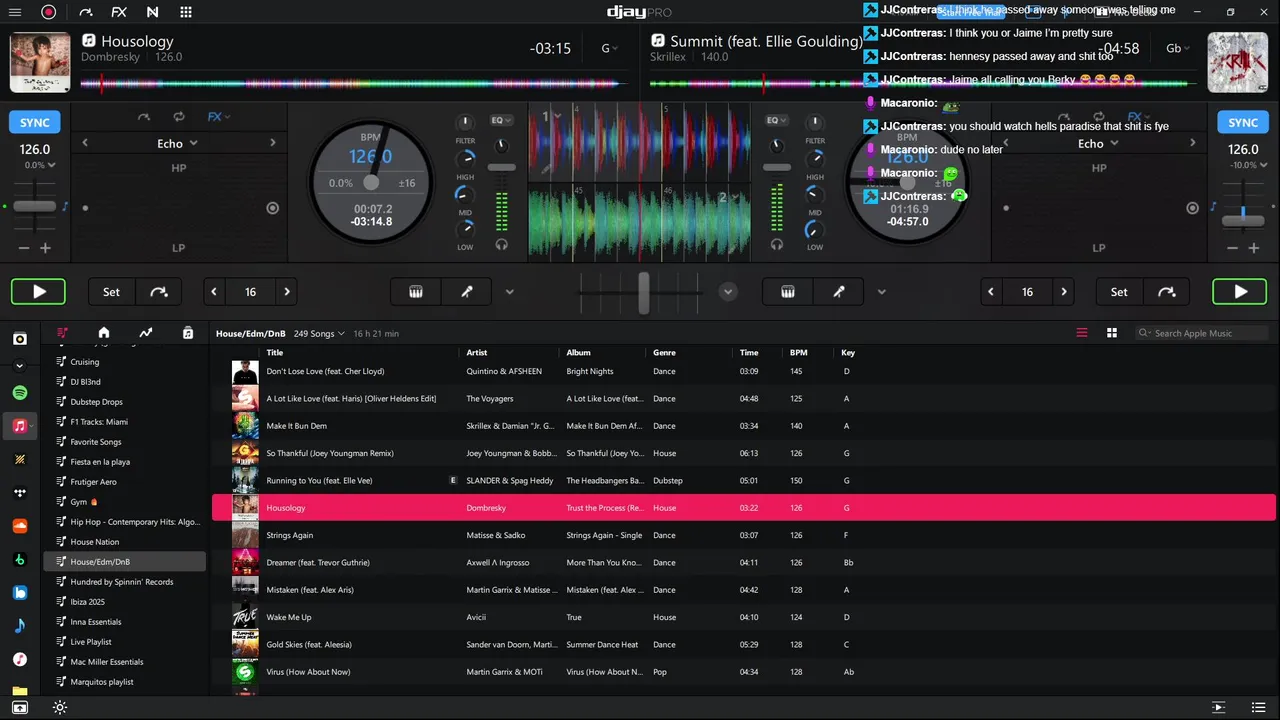Increase the left deck loop length from 16
This screenshot has height=720, width=1280.
[287, 292]
